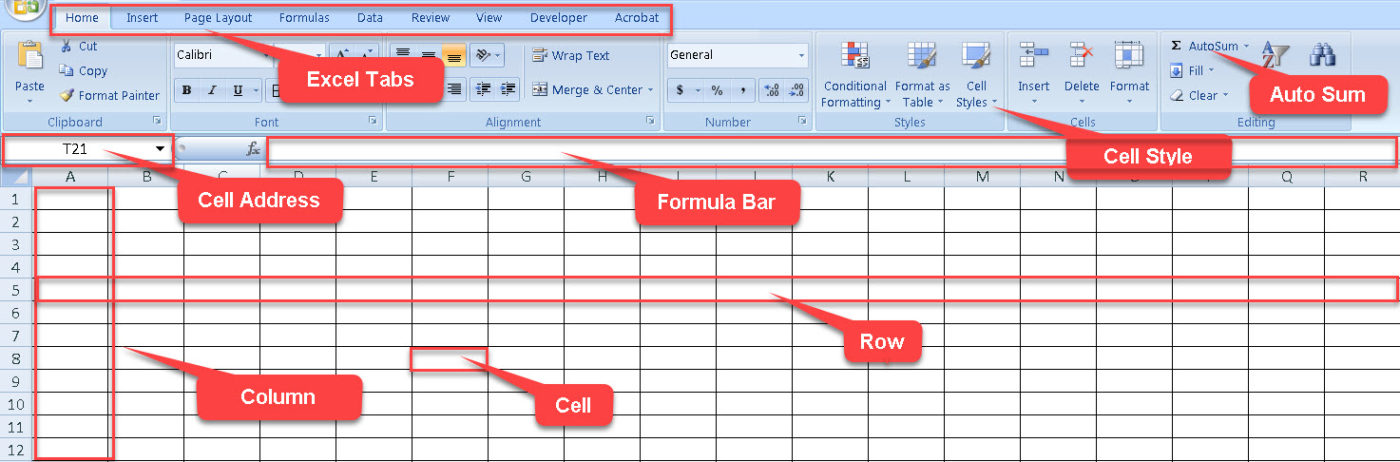Switch to the Formulas tab
This screenshot has height=462, width=1400.
pyautogui.click(x=304, y=18)
